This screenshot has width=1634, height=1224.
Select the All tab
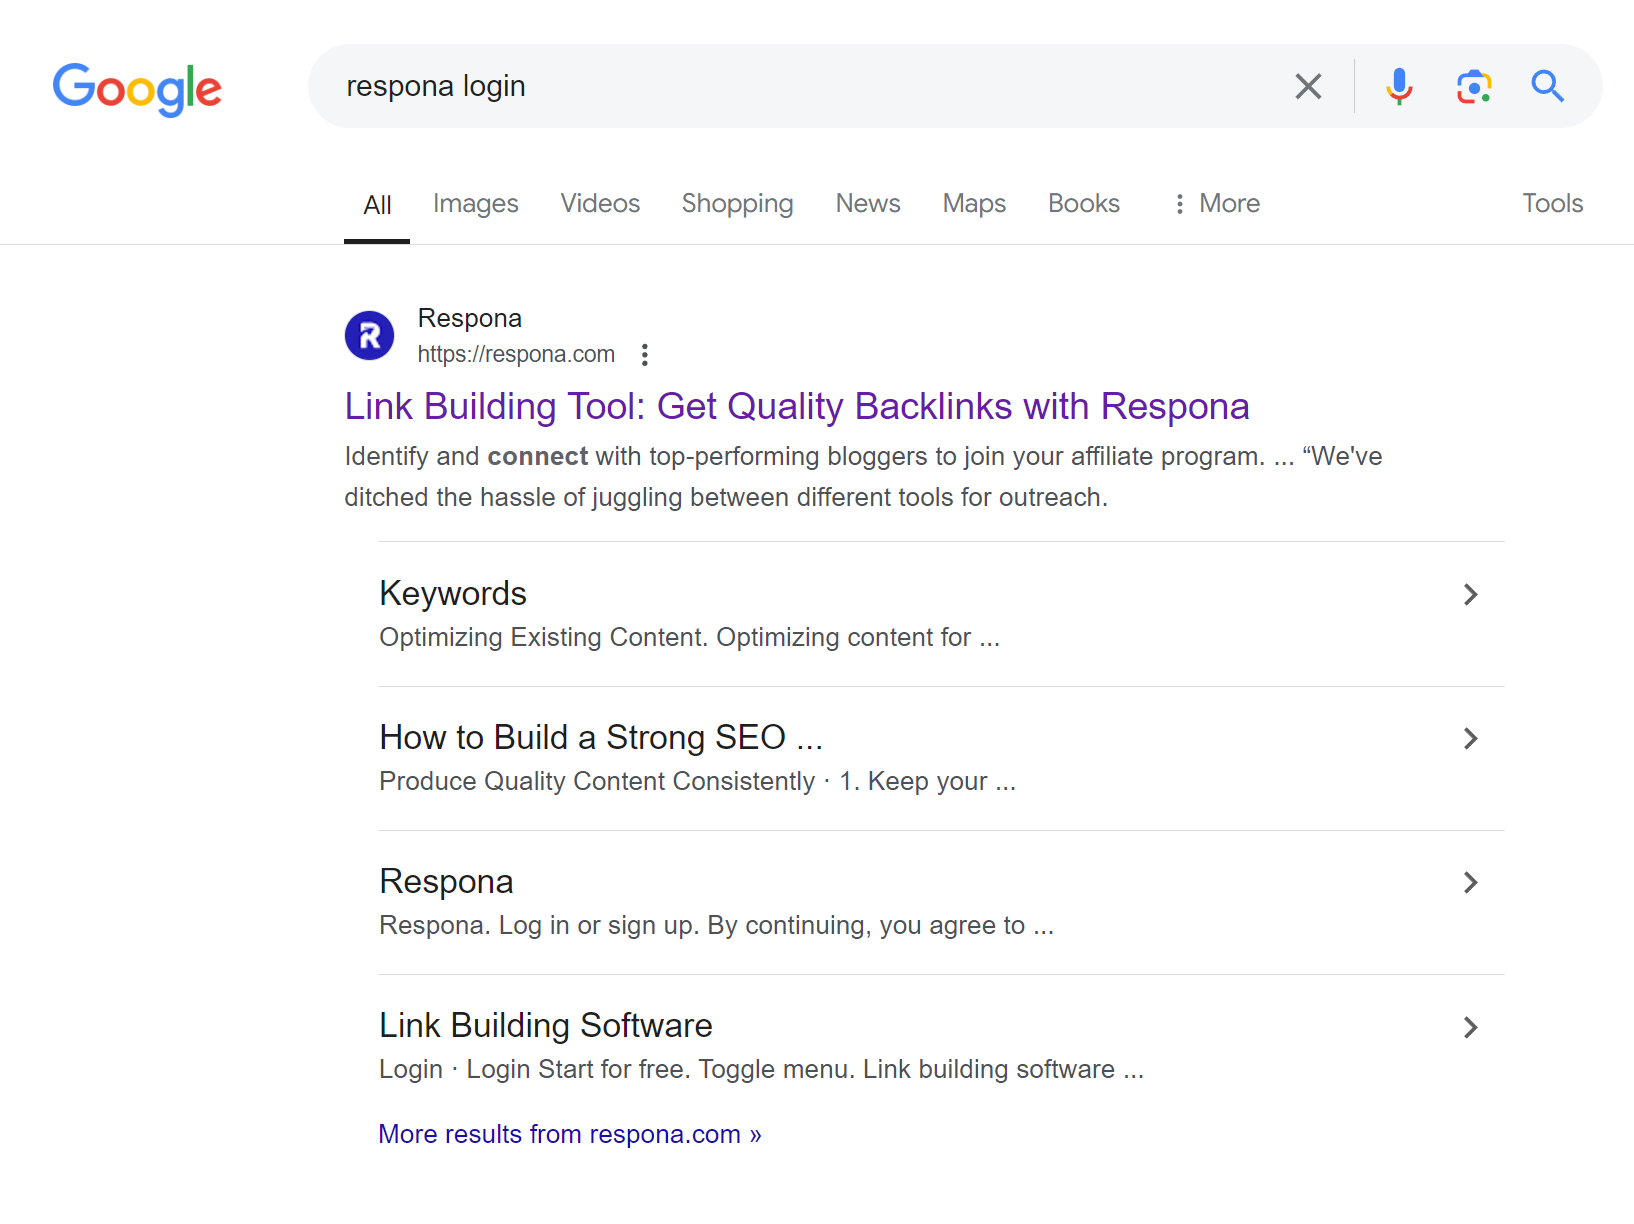(x=377, y=205)
